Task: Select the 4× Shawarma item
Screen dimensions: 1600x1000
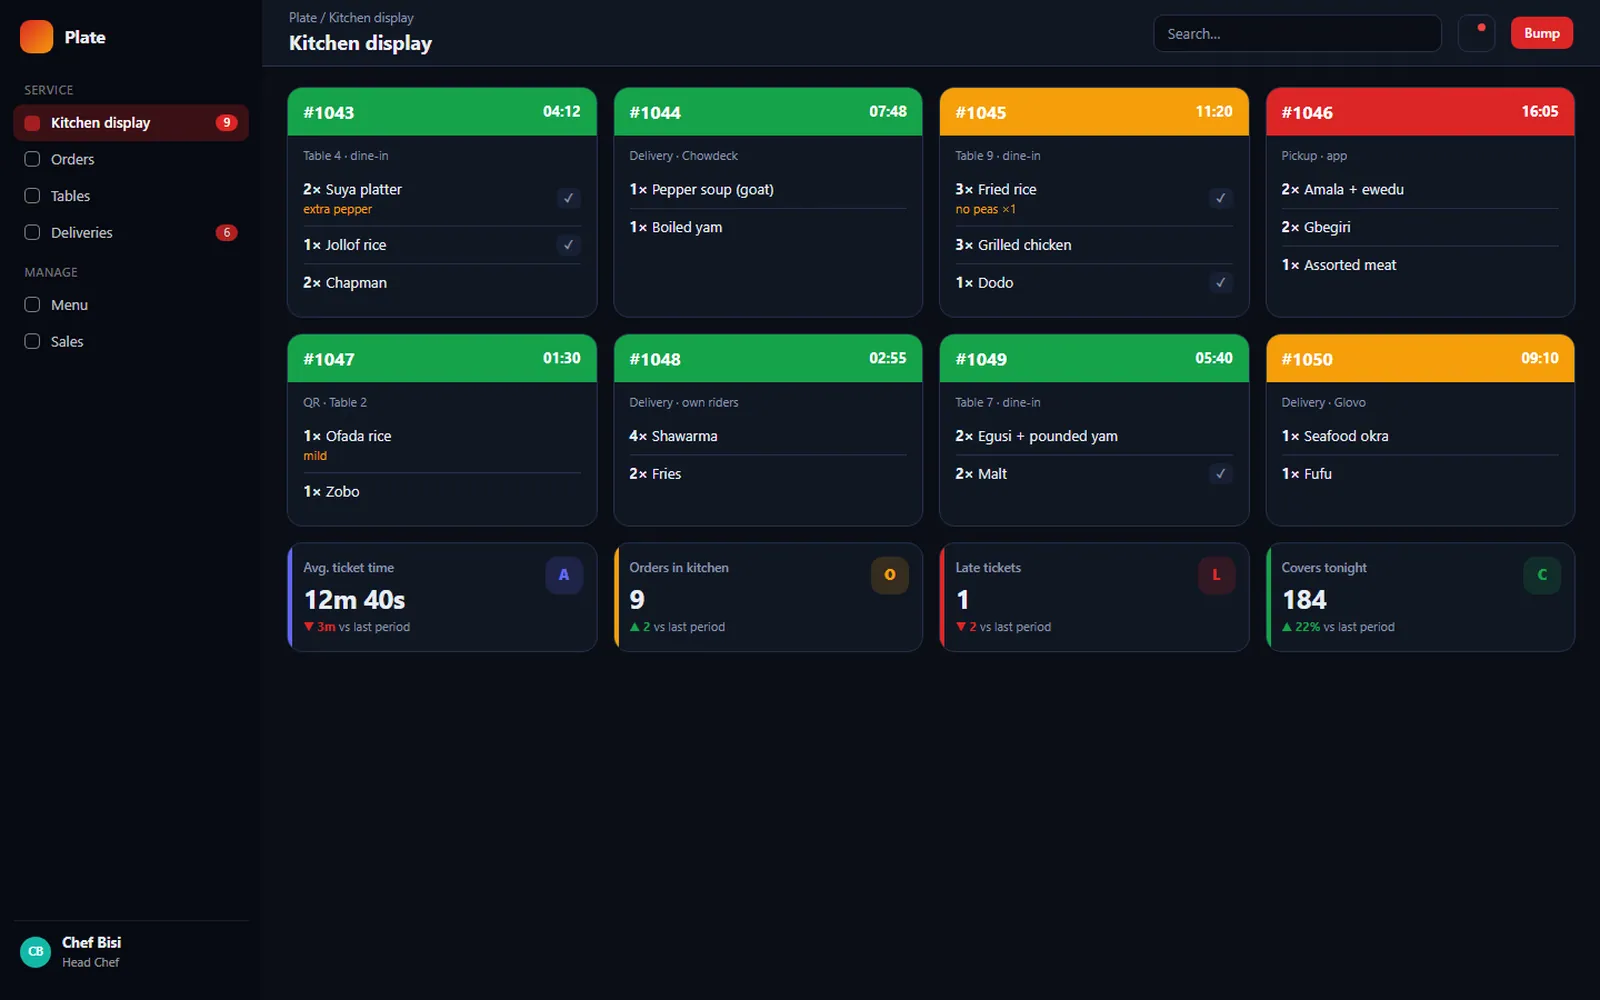Action: [x=768, y=436]
